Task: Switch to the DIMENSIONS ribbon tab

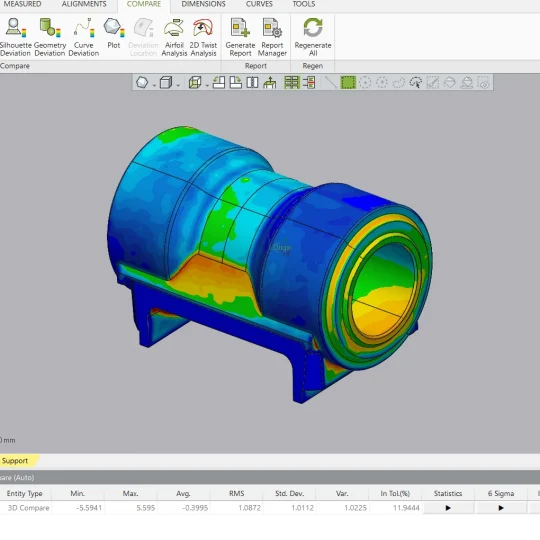Action: (204, 4)
